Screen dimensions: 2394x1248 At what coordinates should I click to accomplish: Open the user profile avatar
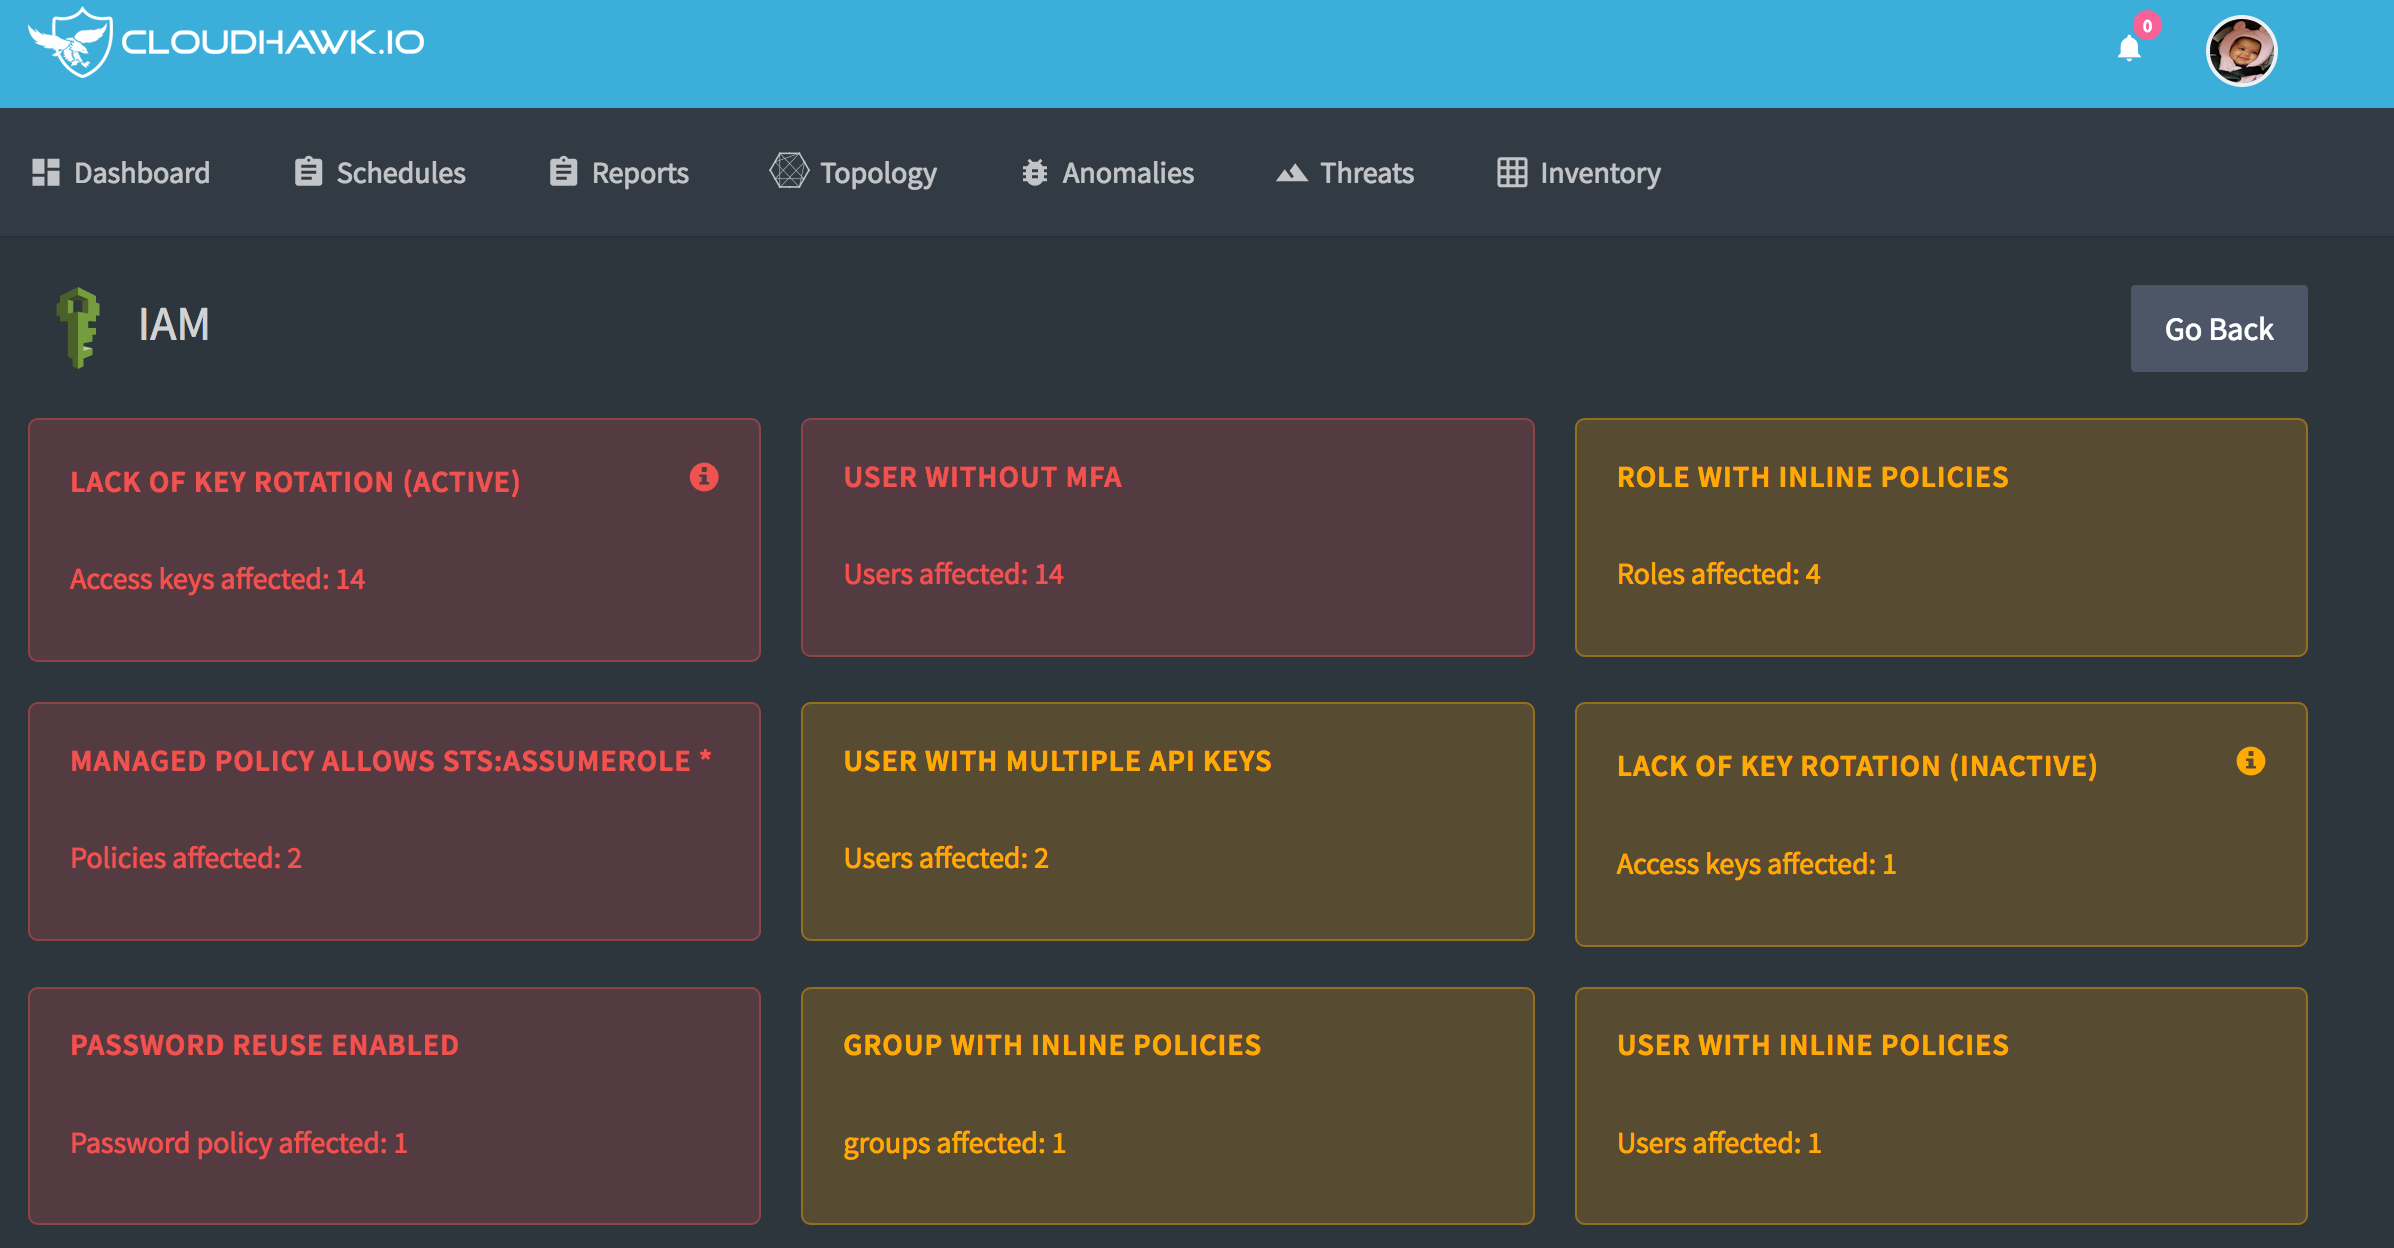[x=2242, y=49]
